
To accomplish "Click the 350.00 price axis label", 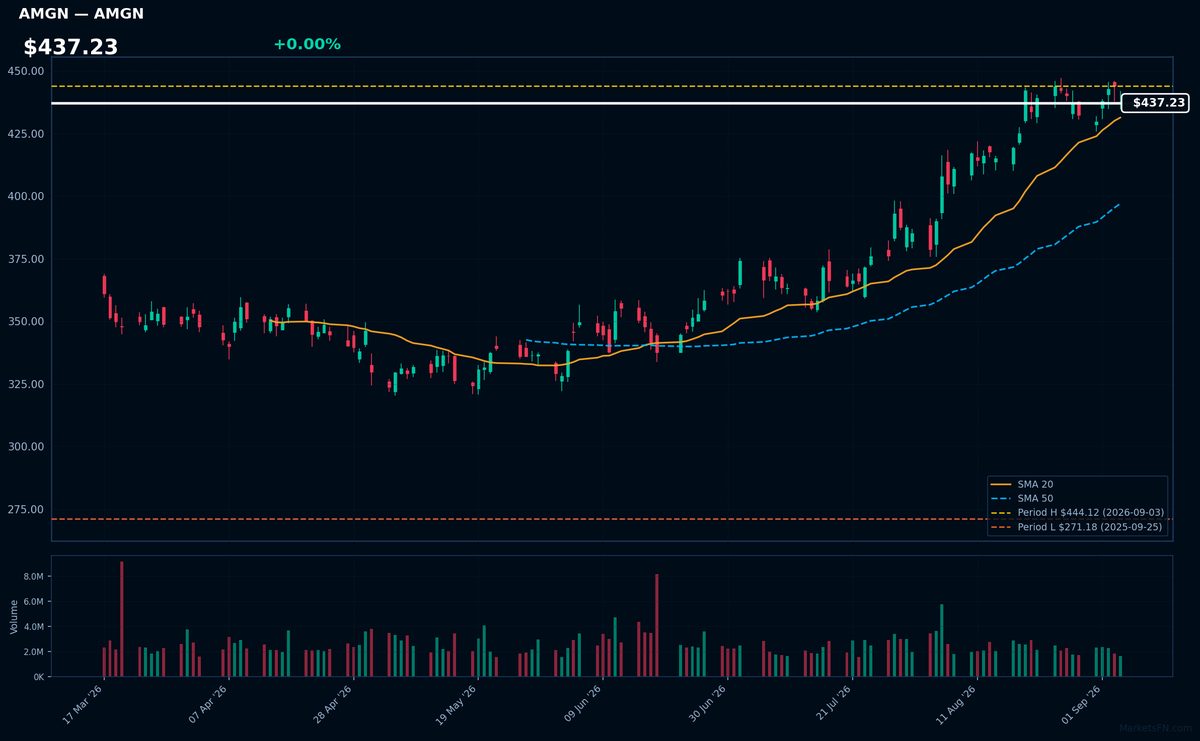I will coord(26,322).
